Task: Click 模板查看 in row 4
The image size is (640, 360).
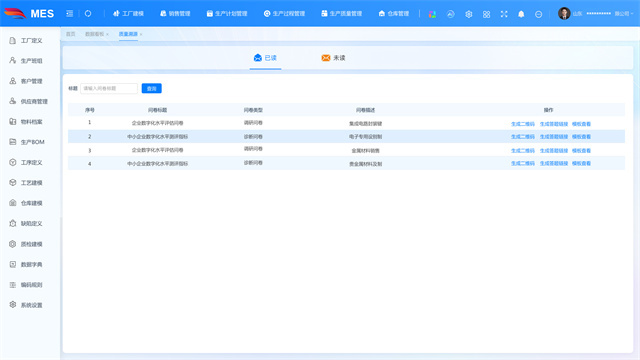Action: coord(581,163)
